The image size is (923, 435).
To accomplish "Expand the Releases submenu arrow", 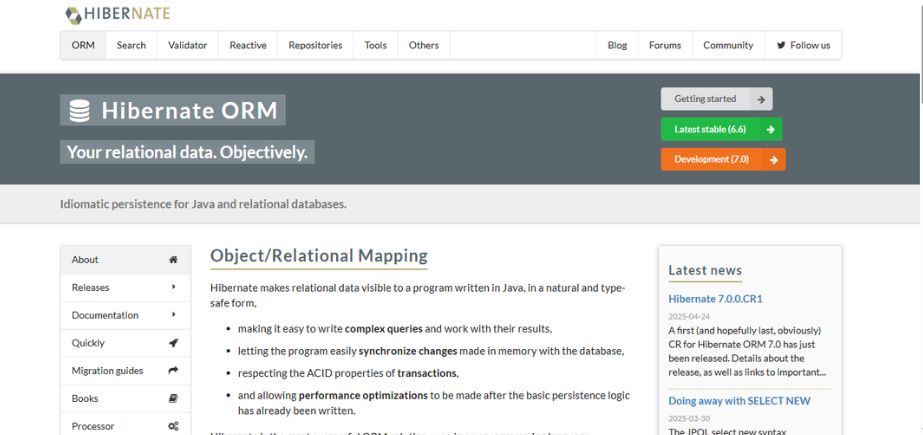I will 174,287.
